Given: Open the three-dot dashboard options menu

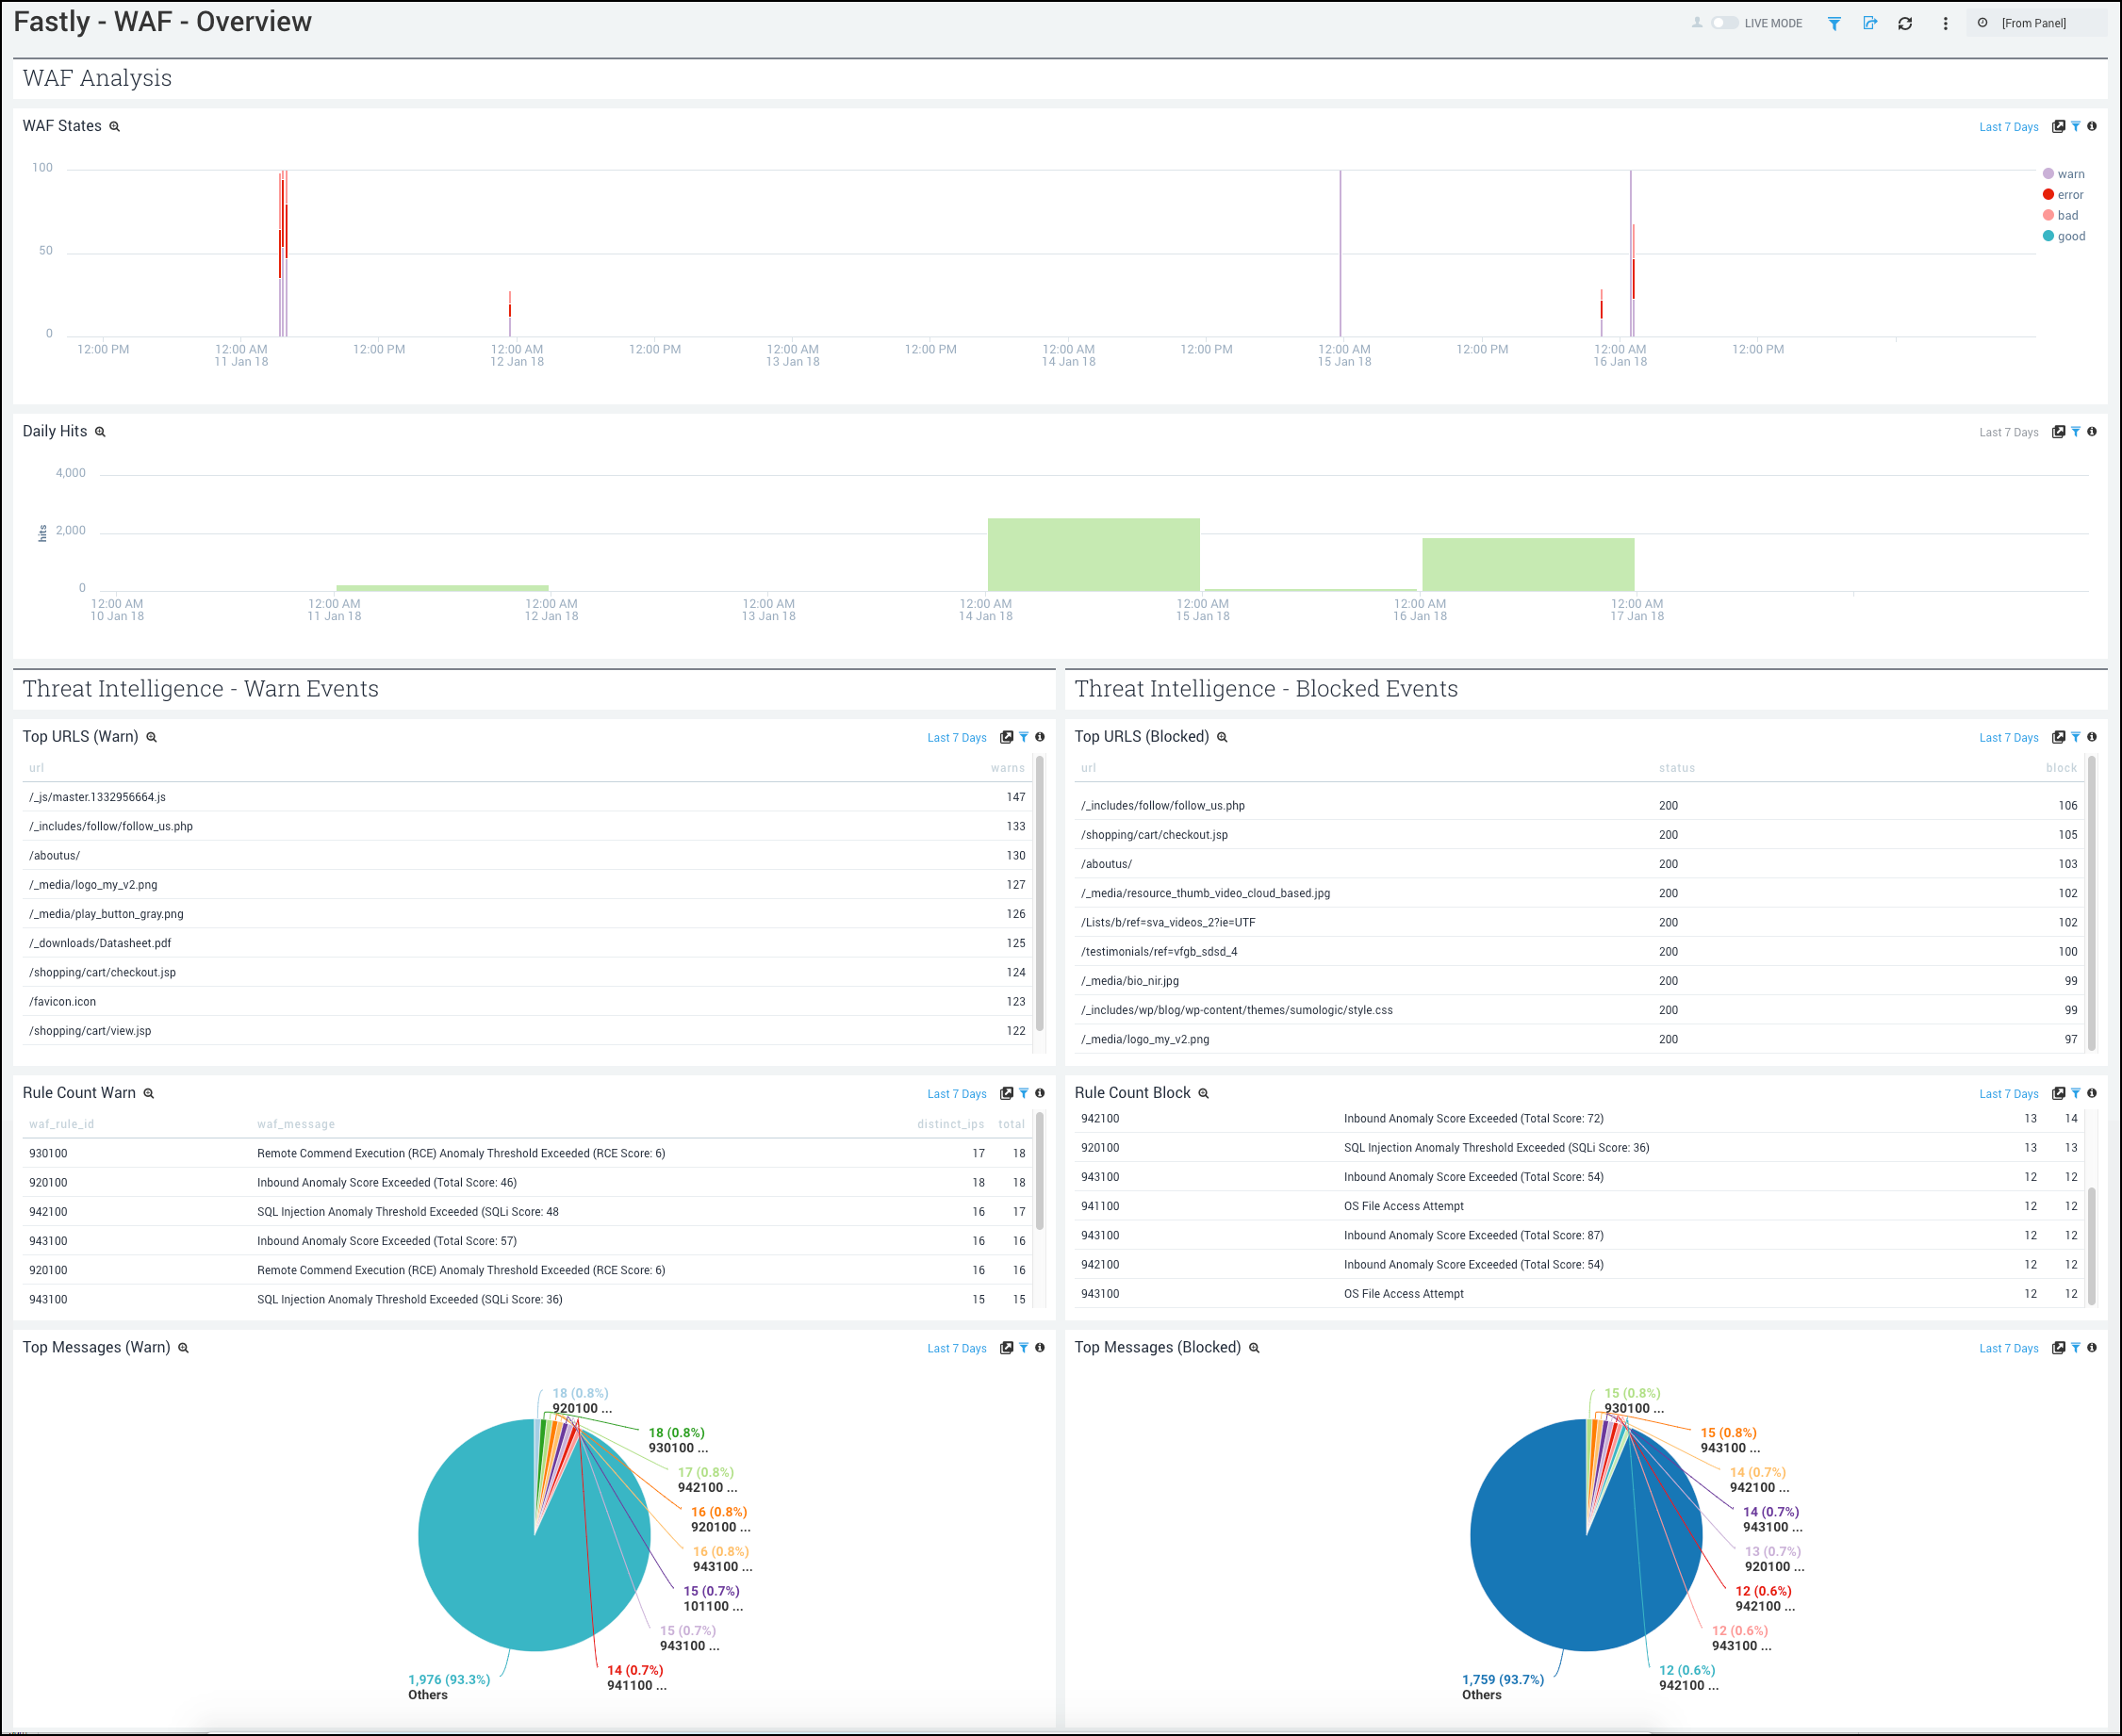Looking at the screenshot, I should click(x=1944, y=23).
